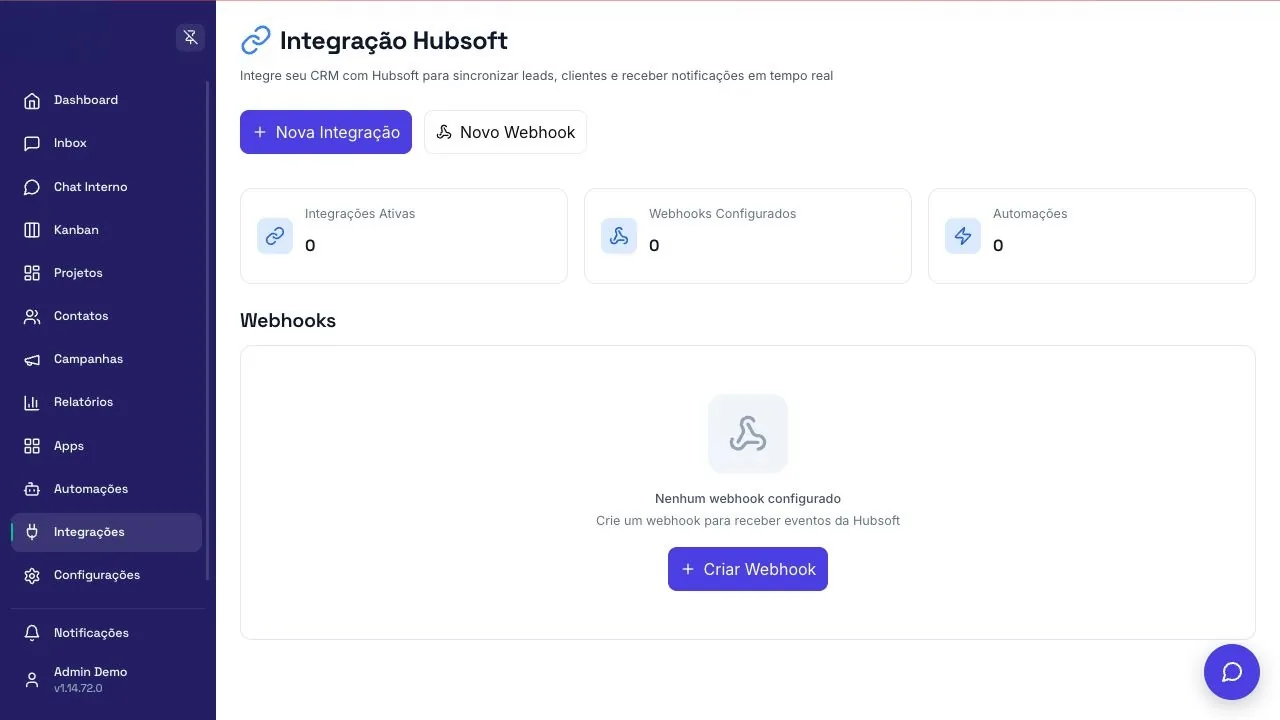The width and height of the screenshot is (1280, 720).
Task: Click 'Crie um webhook para receber eventos' text
Action: click(x=748, y=521)
